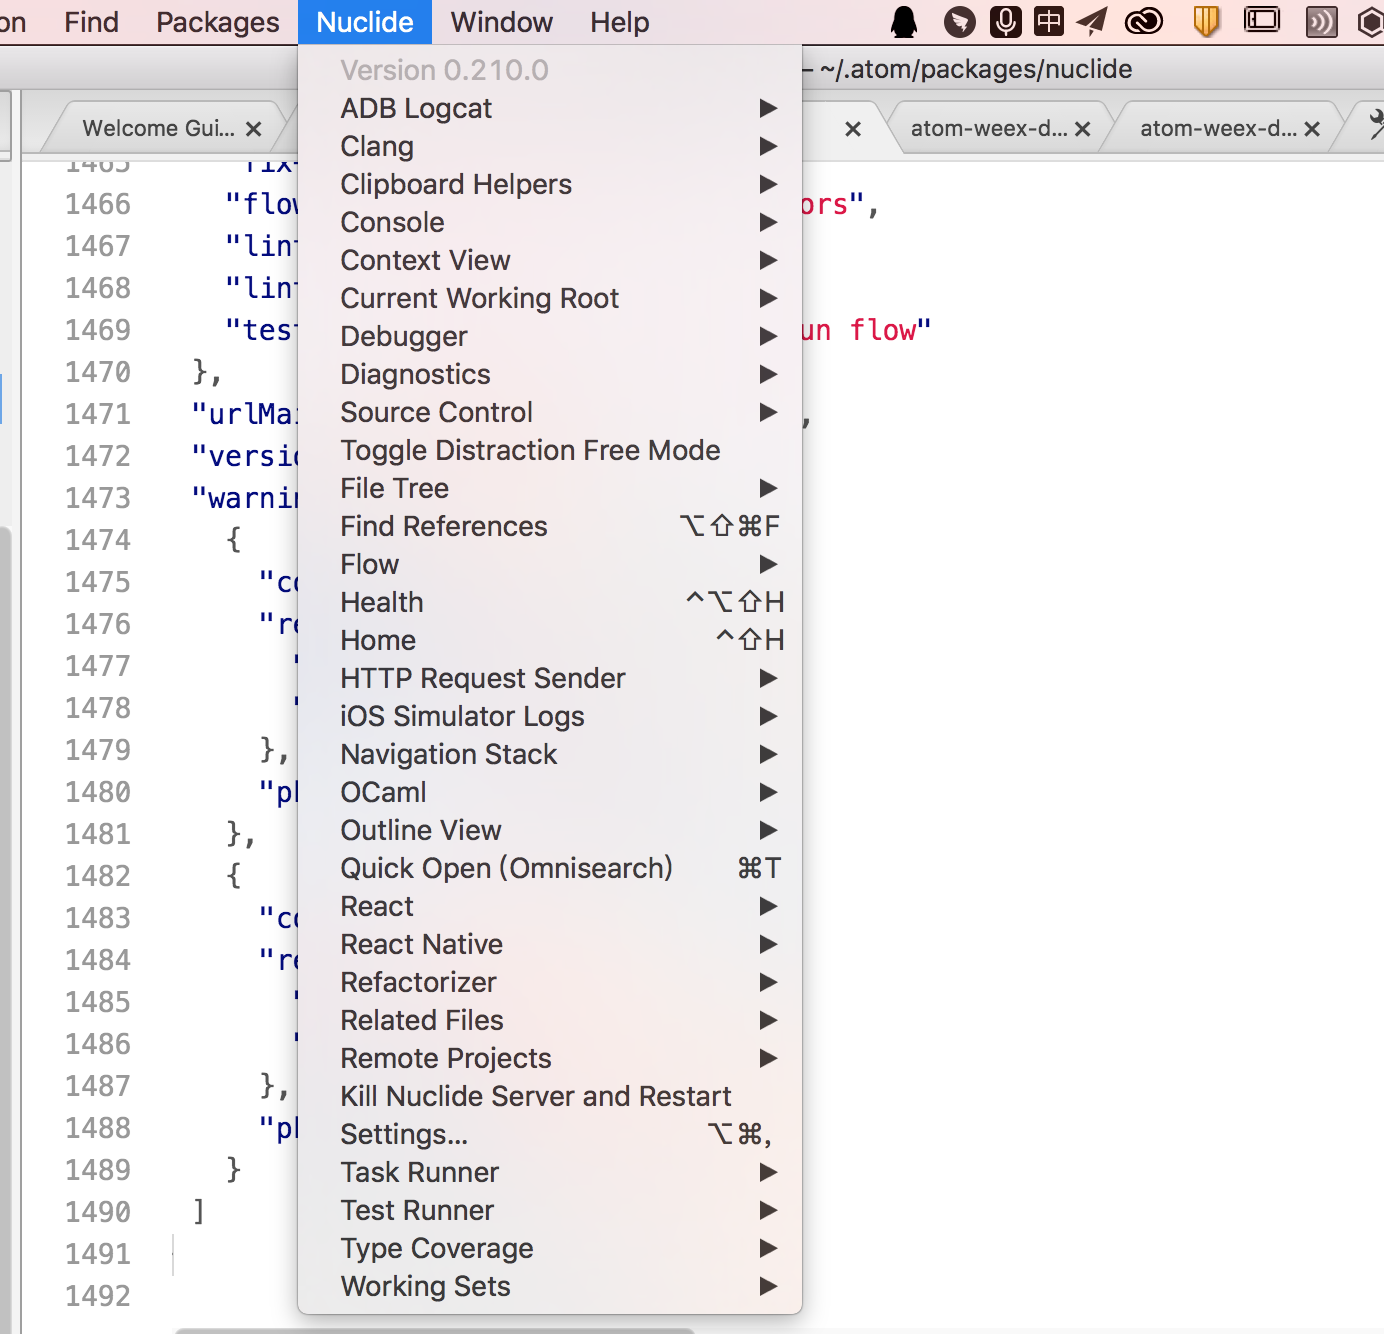This screenshot has width=1384, height=1334.
Task: Click line number 1482 in the gutter
Action: [98, 876]
